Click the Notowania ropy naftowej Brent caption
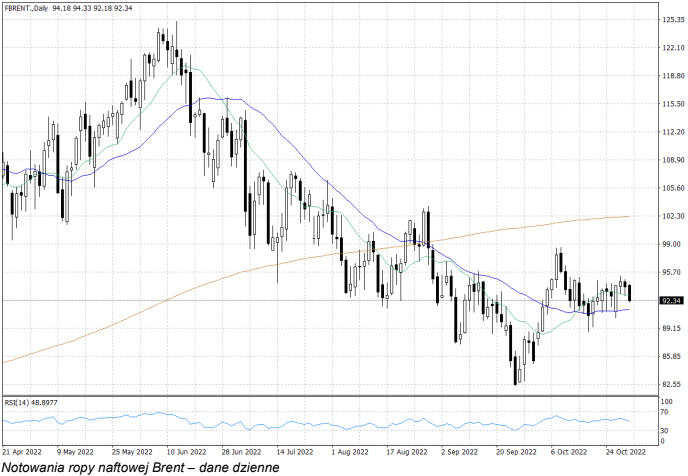 click(x=140, y=466)
